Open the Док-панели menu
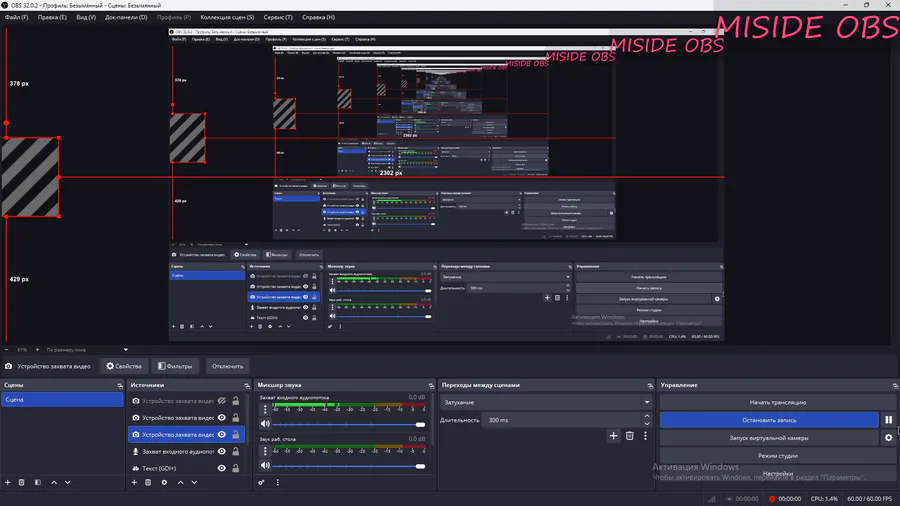Screen dimensions: 900x506 [126, 17]
